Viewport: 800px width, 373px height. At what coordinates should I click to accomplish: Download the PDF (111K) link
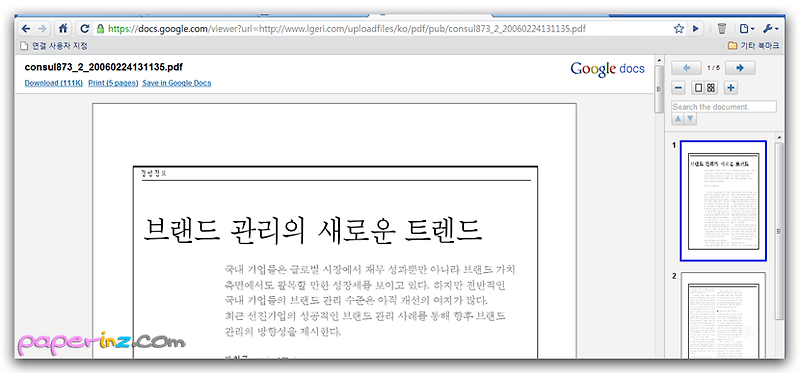click(54, 83)
